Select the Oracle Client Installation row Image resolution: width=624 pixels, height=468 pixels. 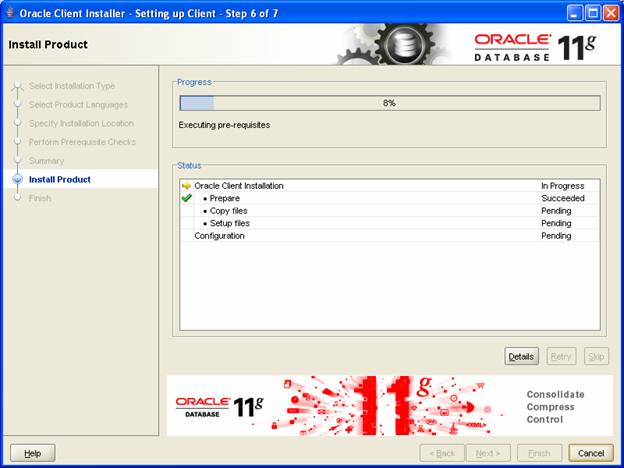pyautogui.click(x=390, y=186)
